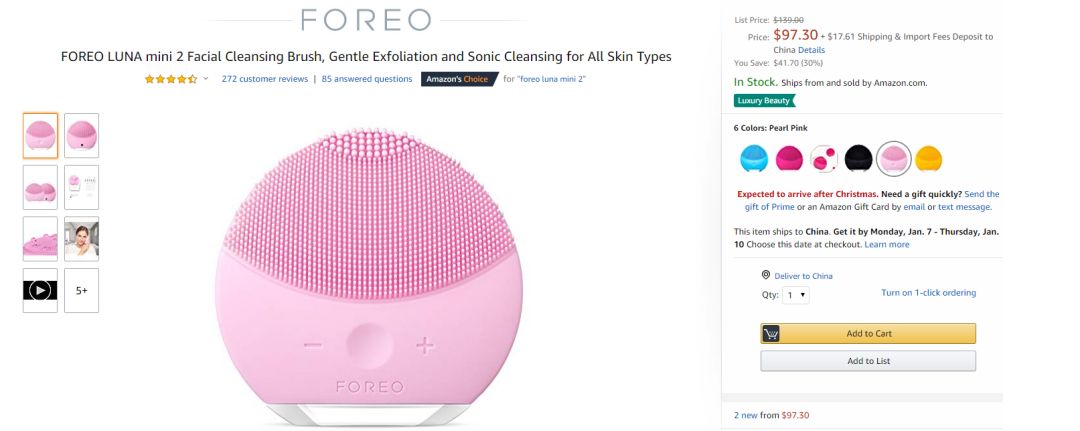The height and width of the screenshot is (431, 1080).
Task: Open the Qty quantity dropdown
Action: pos(797,295)
